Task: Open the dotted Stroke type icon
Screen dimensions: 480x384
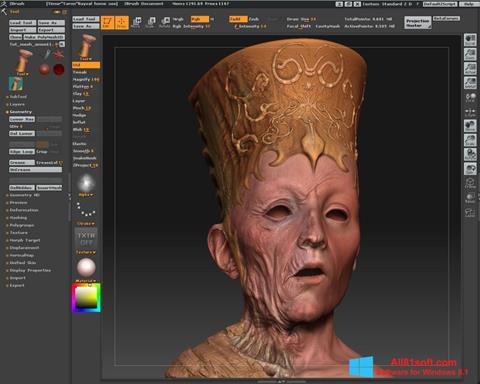Action: click(86, 210)
